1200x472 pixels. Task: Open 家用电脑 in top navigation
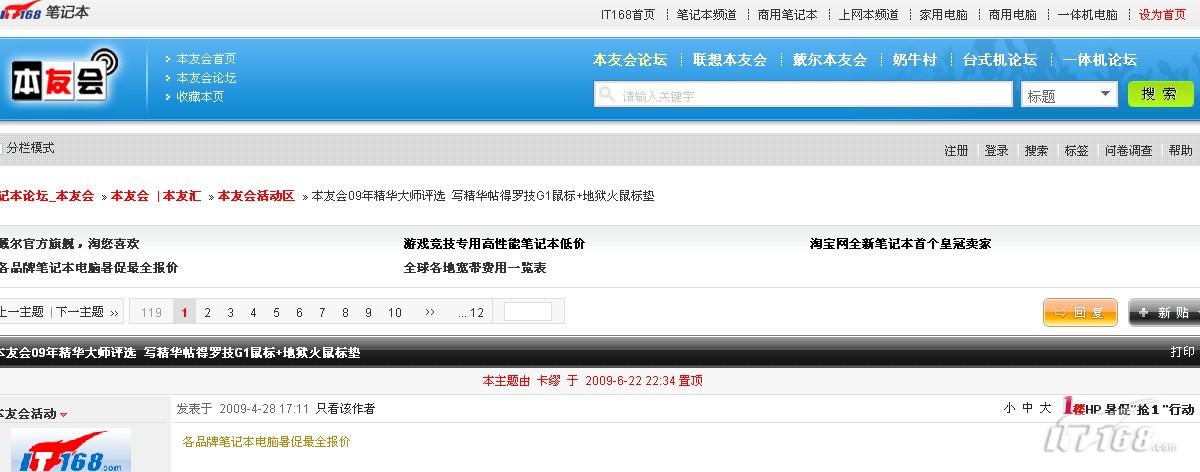(x=943, y=15)
